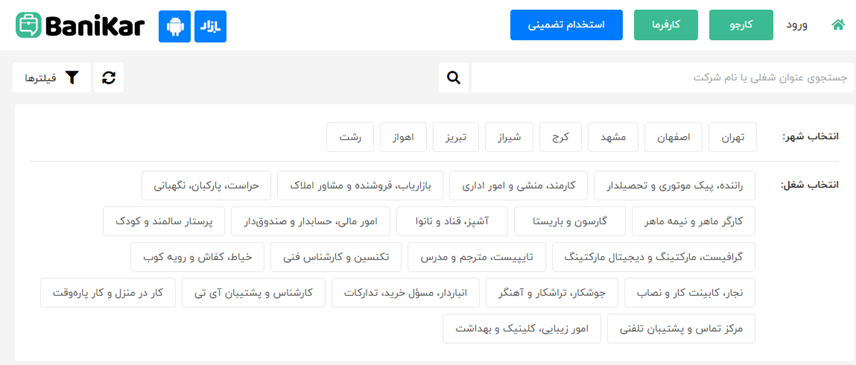Click the refresh arrows icon
This screenshot has width=856, height=365.
pos(109,77)
